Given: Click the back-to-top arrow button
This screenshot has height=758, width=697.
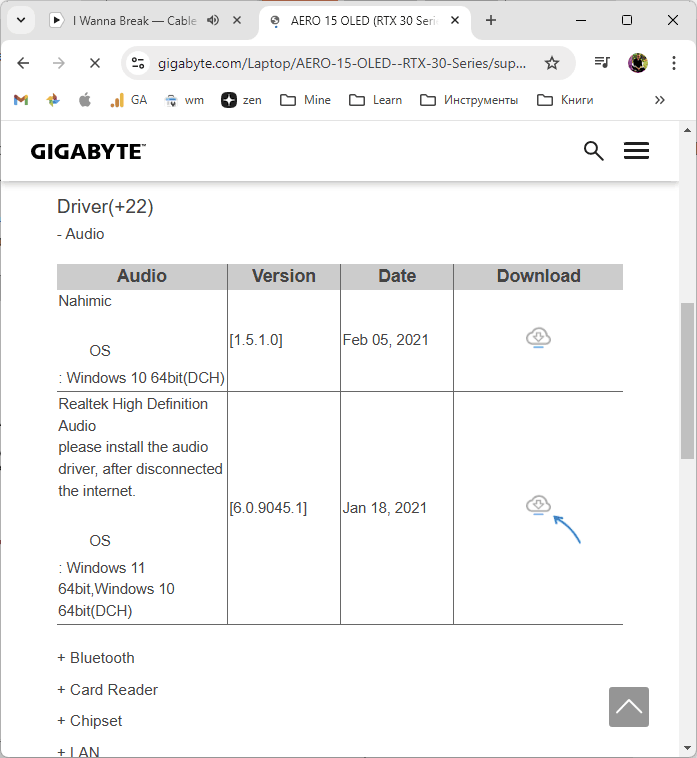Looking at the screenshot, I should point(628,706).
